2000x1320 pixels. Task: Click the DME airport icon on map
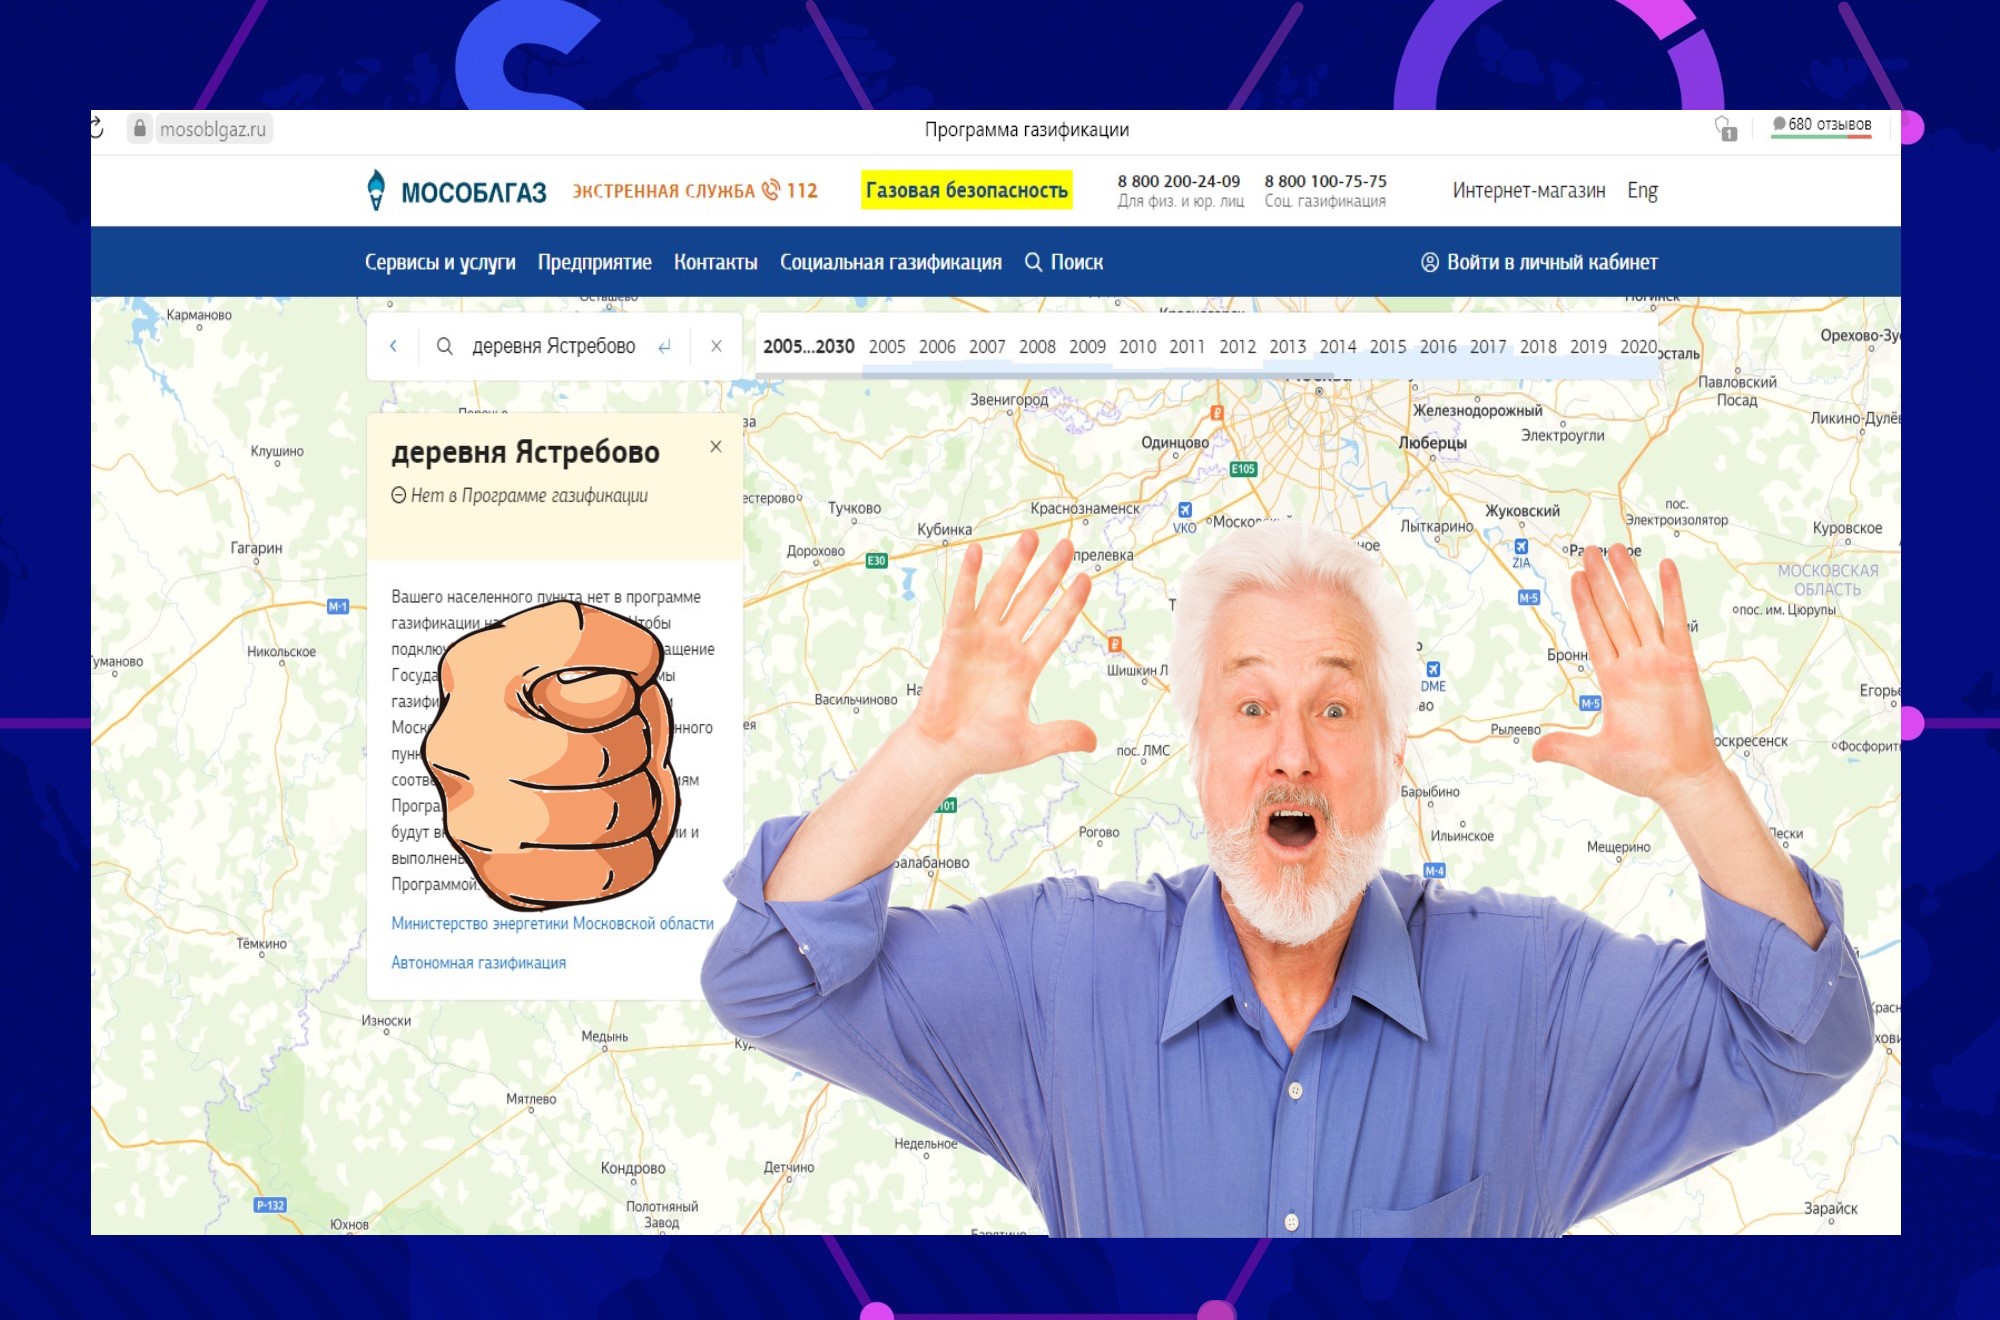[x=1433, y=669]
